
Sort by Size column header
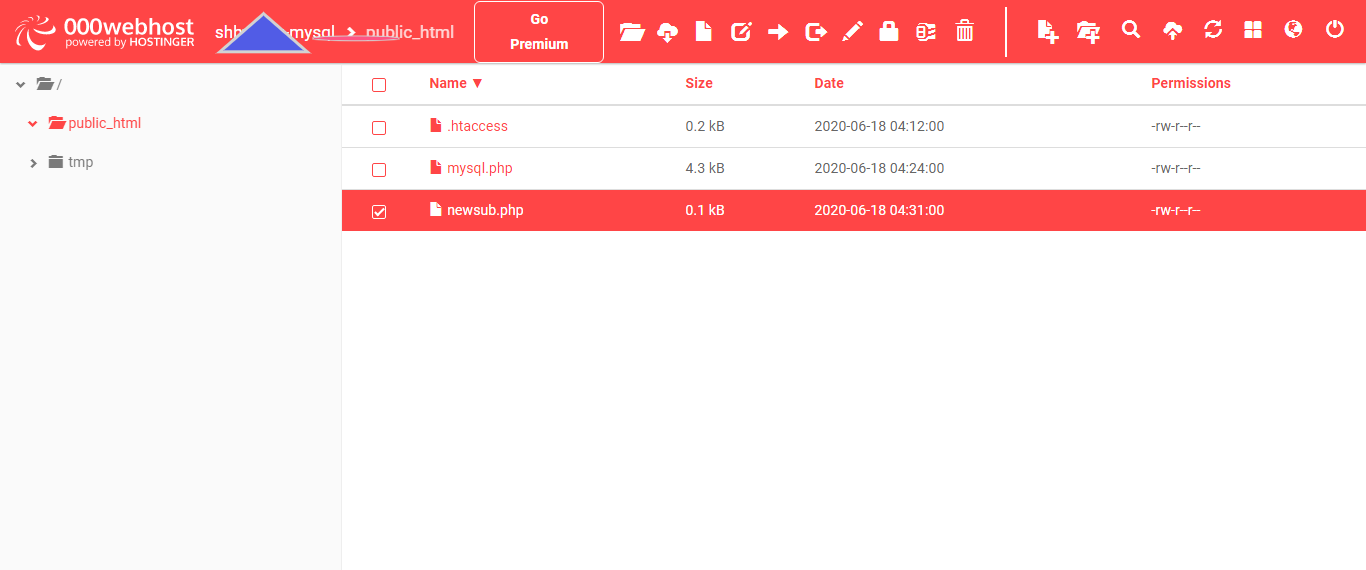699,83
